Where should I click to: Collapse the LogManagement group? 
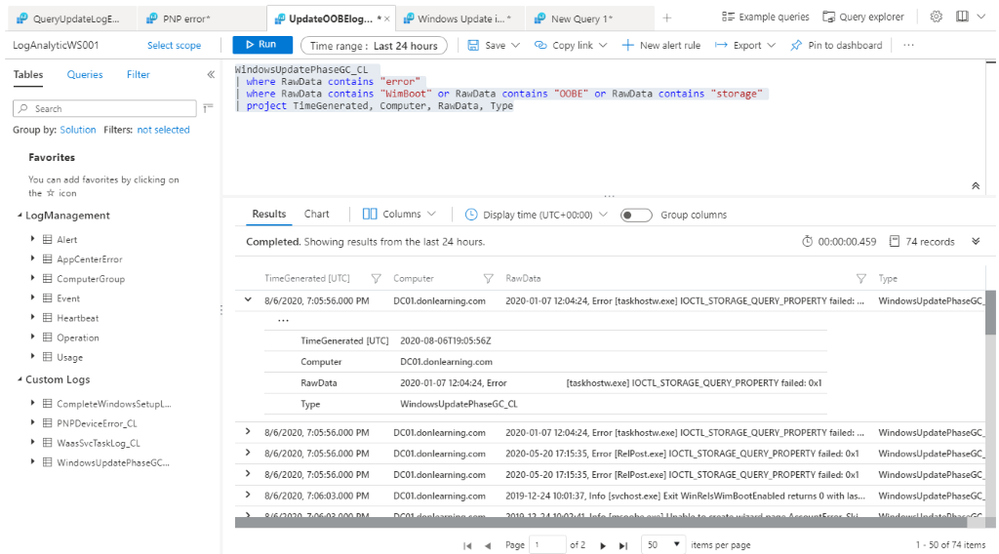pyautogui.click(x=19, y=216)
